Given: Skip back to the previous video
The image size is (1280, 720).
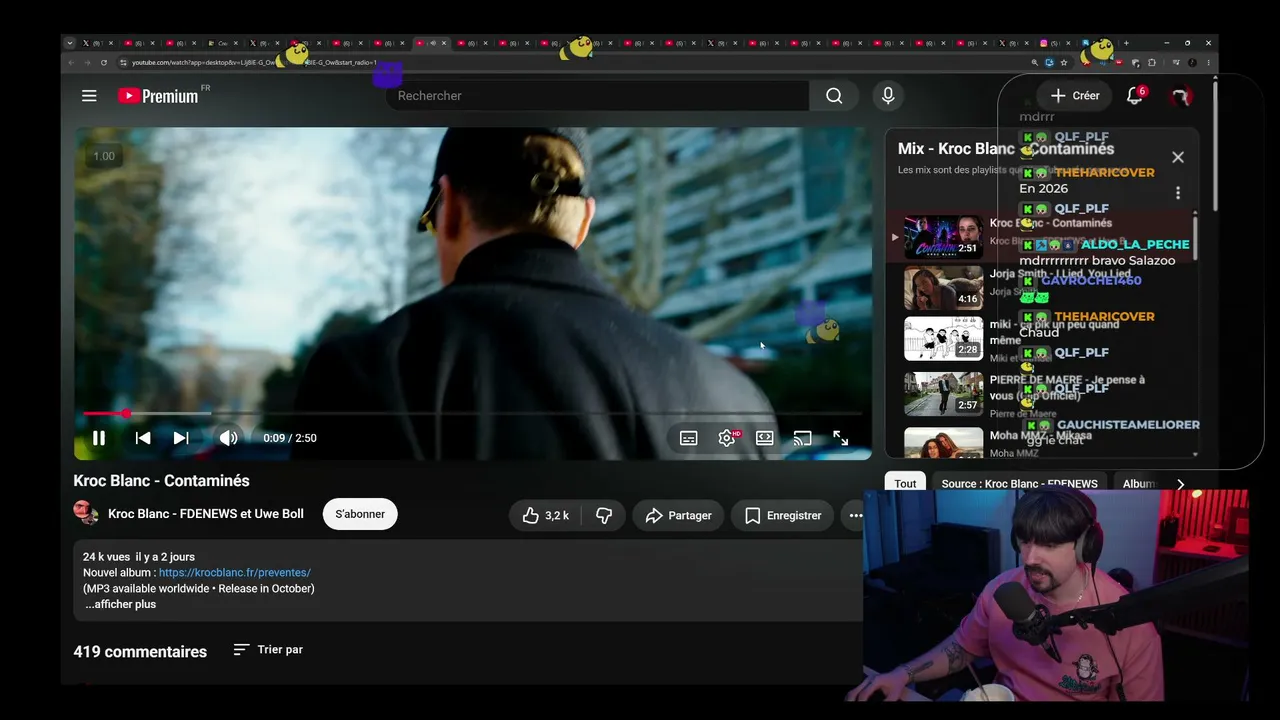Looking at the screenshot, I should click(143, 438).
